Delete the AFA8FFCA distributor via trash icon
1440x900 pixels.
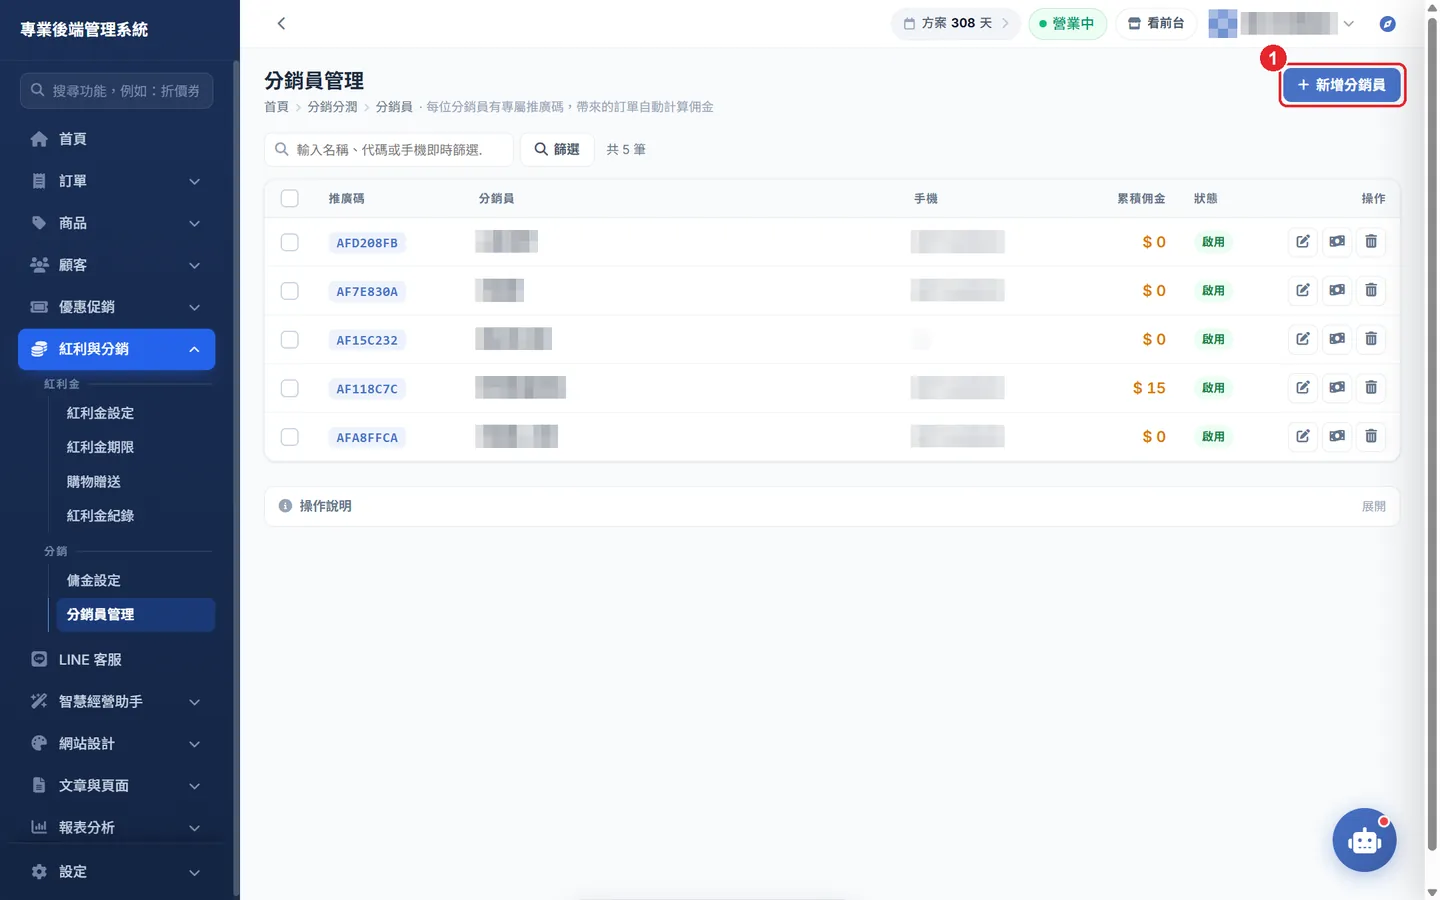pyautogui.click(x=1371, y=436)
